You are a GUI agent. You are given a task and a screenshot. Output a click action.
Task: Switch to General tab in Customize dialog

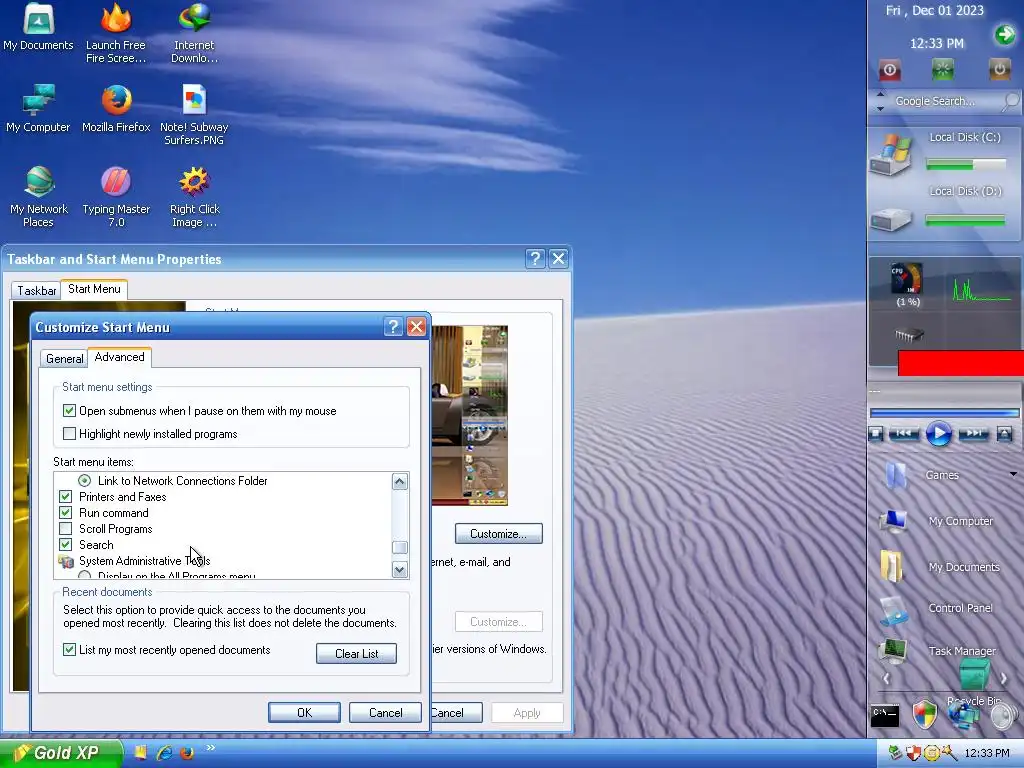click(64, 359)
